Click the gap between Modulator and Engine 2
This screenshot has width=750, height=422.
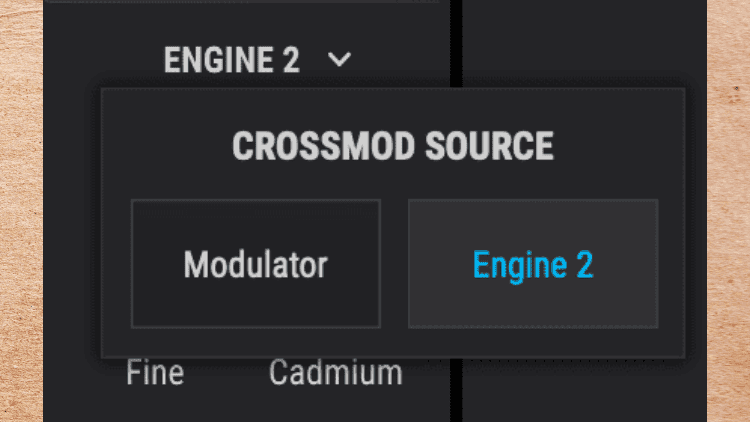[394, 264]
